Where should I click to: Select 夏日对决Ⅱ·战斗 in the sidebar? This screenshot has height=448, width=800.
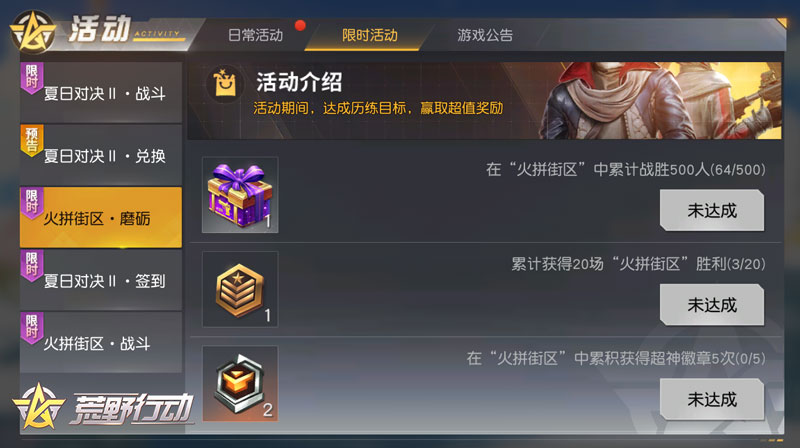pos(101,92)
